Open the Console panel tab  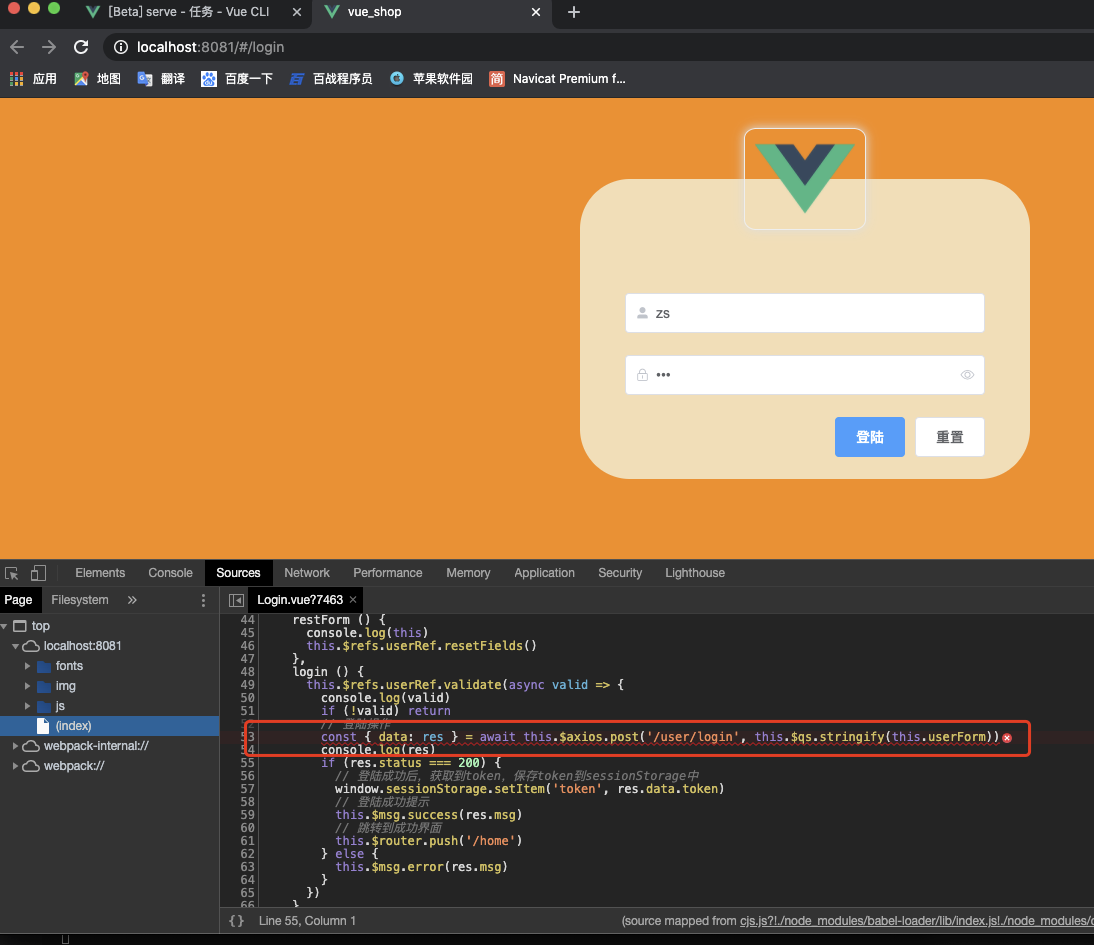click(170, 573)
